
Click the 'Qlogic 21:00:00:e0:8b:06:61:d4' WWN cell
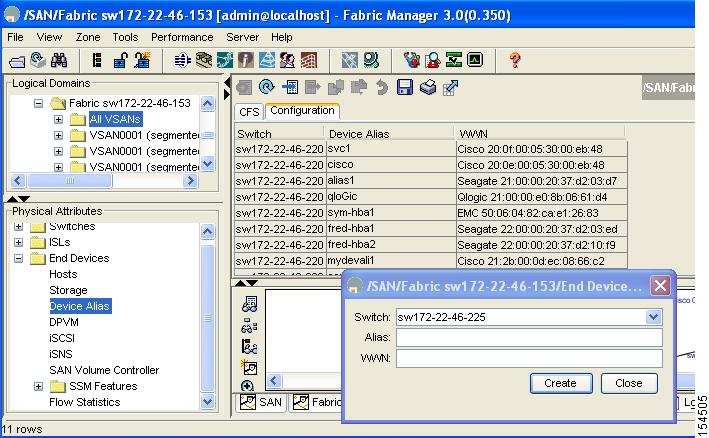pyautogui.click(x=541, y=197)
